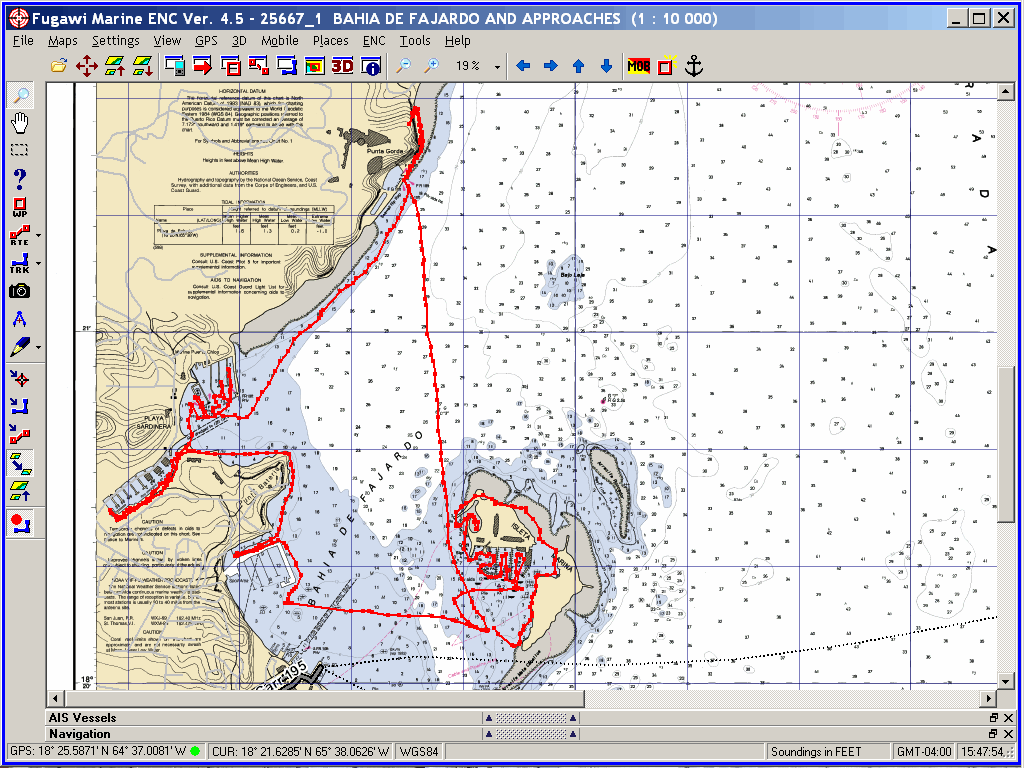Expand the AIS Vessels panel grip
This screenshot has width=1024, height=768.
pos(531,718)
